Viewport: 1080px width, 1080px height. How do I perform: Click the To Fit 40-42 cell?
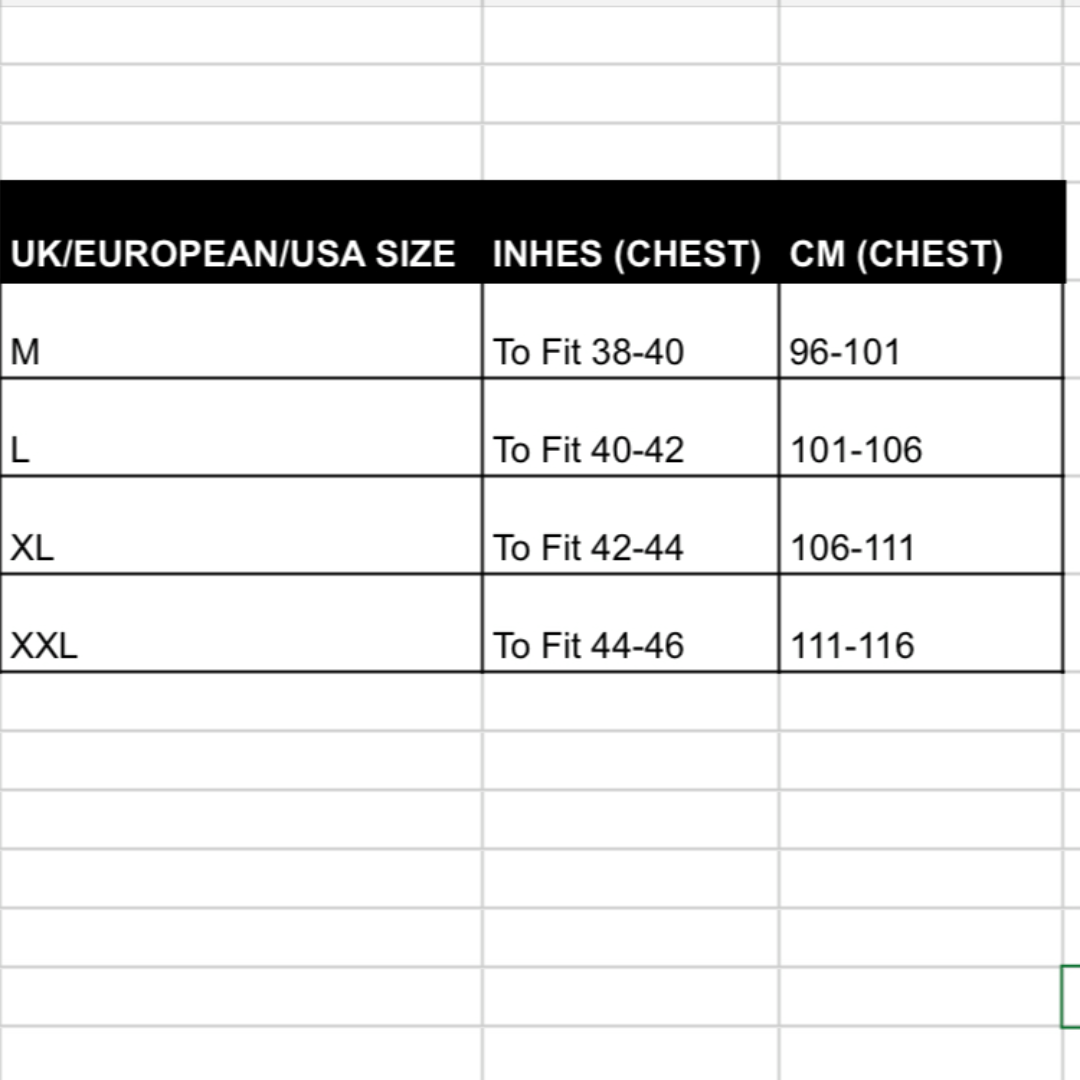point(630,428)
